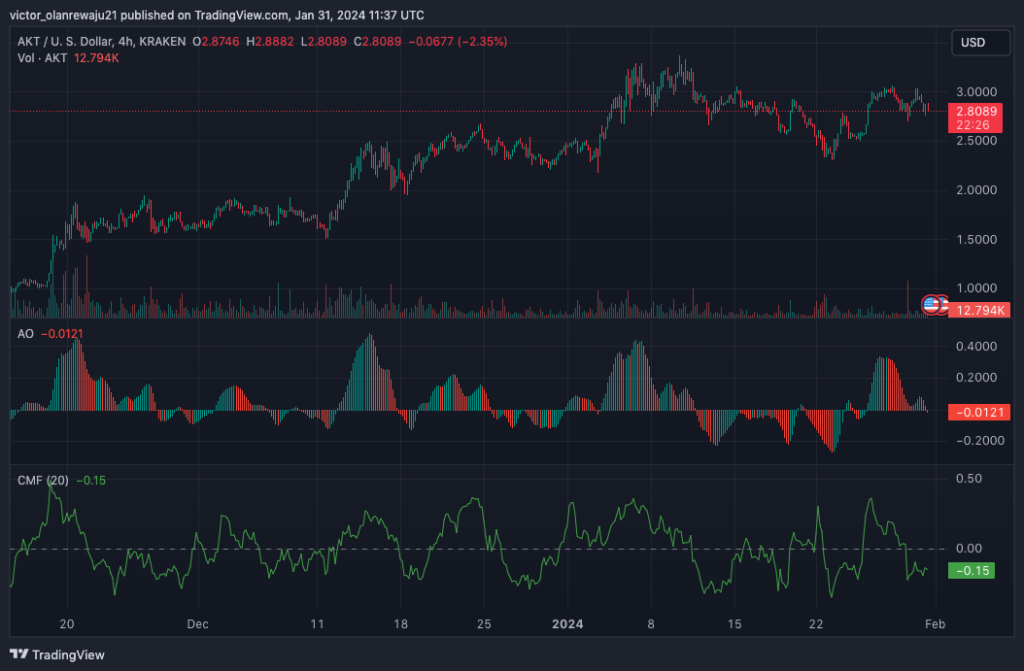Click the Dec marker on the time axis

pos(198,624)
